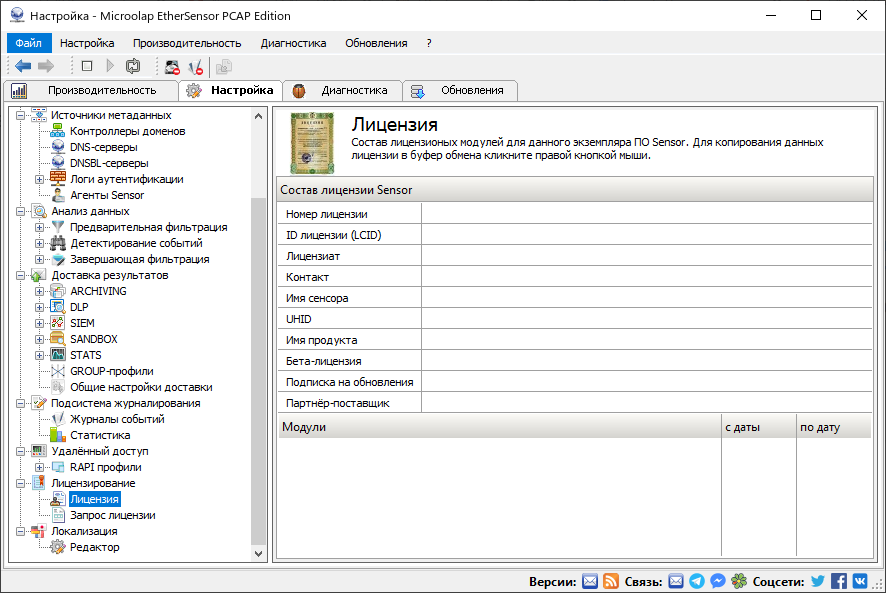The image size is (886, 593).
Task: Start the service with the play icon
Action: pyautogui.click(x=110, y=66)
